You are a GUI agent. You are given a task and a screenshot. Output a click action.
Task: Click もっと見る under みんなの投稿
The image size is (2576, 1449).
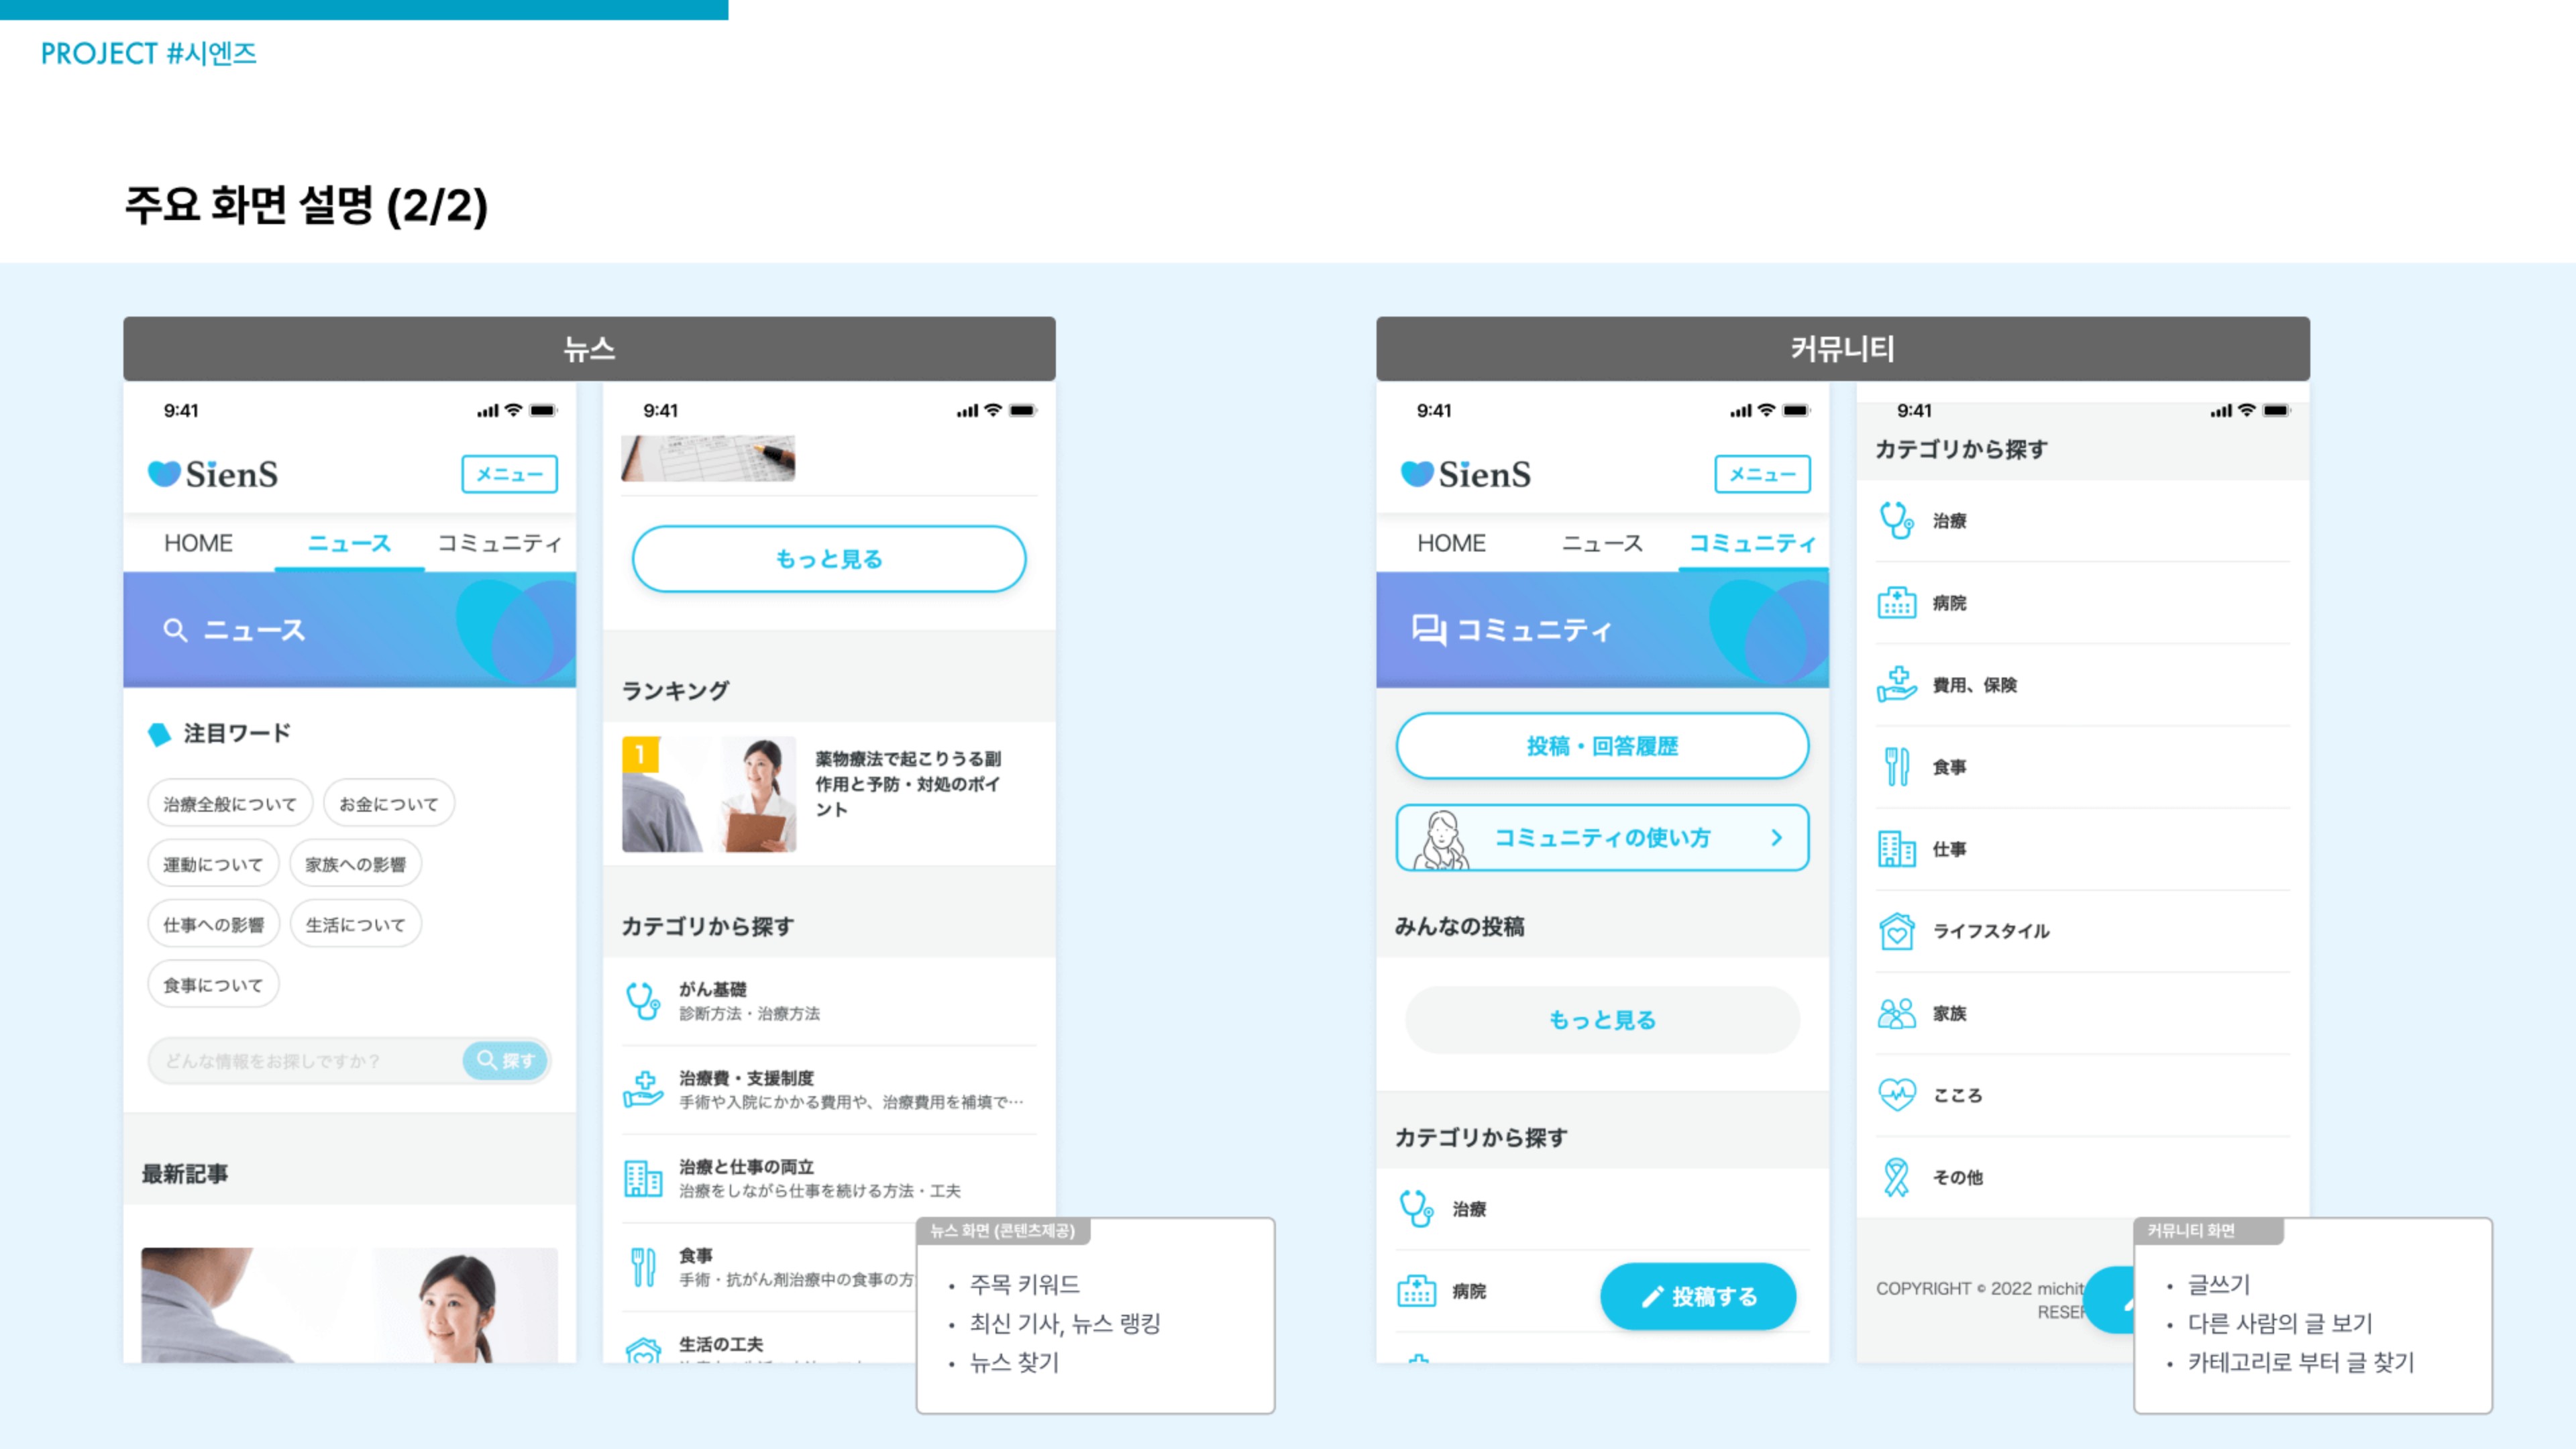[x=1602, y=1020]
